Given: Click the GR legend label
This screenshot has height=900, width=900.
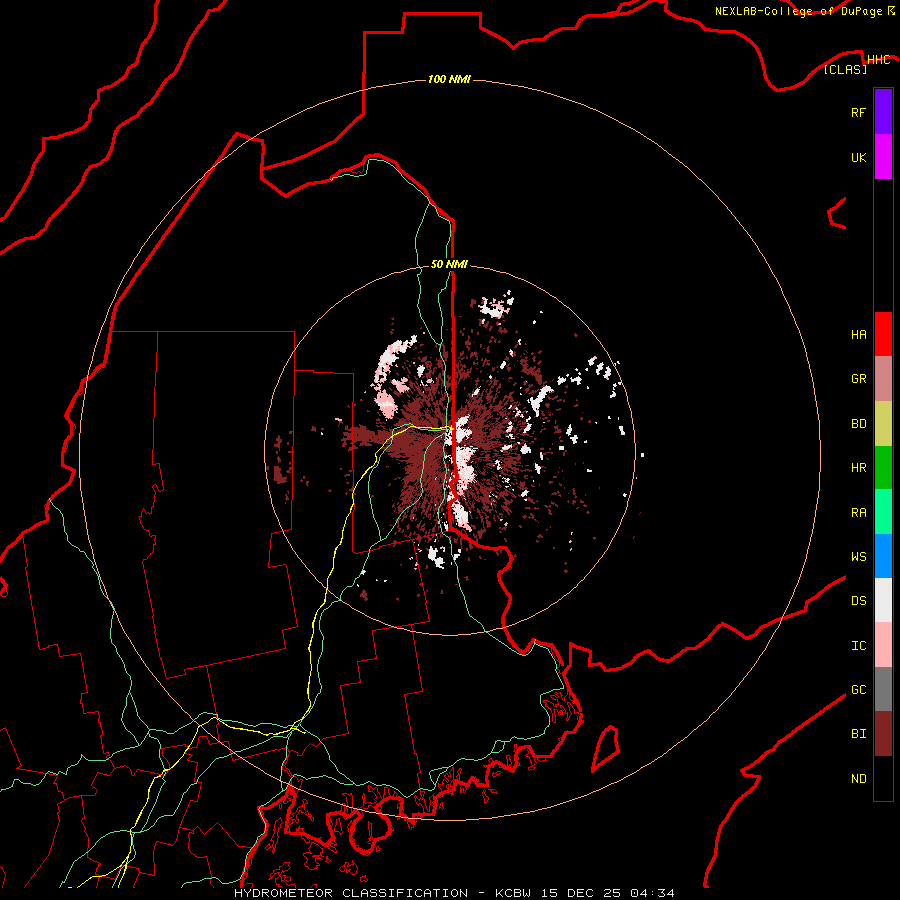Looking at the screenshot, I should (858, 379).
